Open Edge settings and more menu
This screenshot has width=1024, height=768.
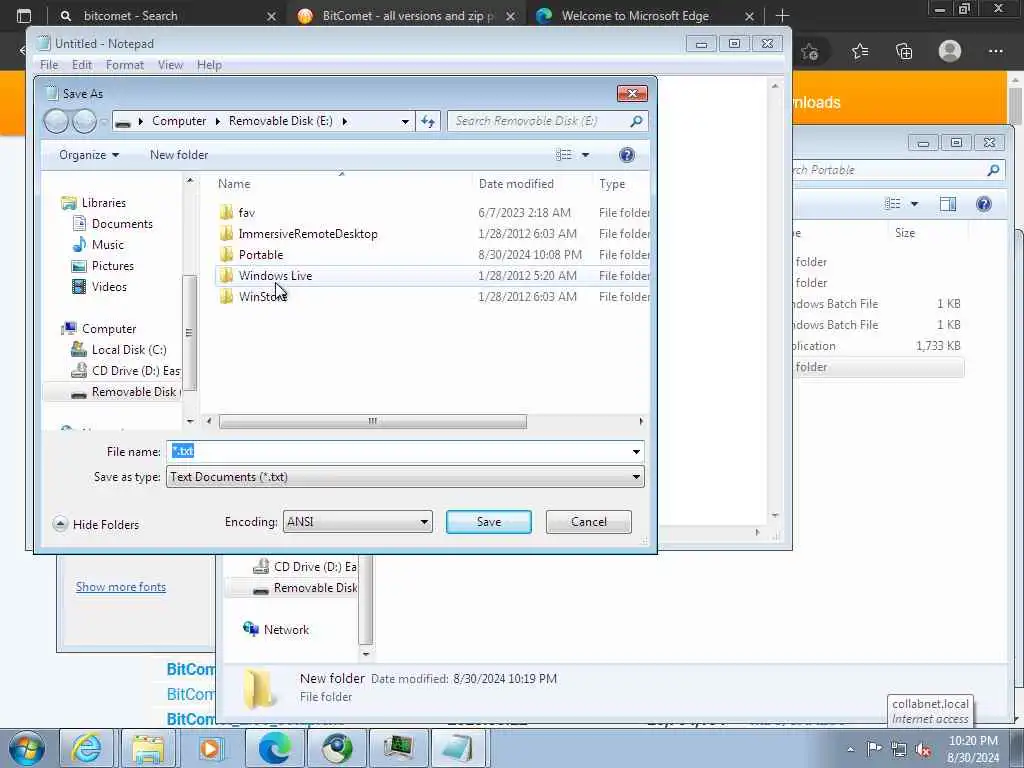point(995,51)
